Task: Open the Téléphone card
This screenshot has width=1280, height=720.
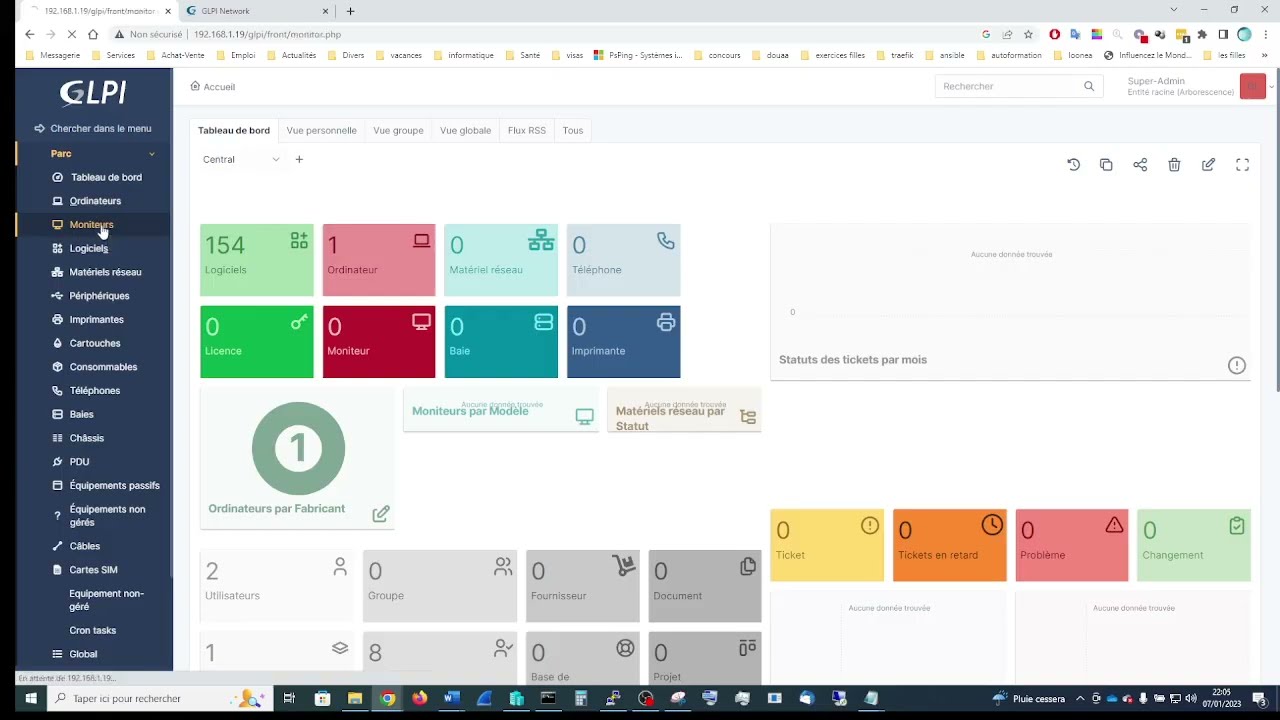Action: pyautogui.click(x=623, y=260)
